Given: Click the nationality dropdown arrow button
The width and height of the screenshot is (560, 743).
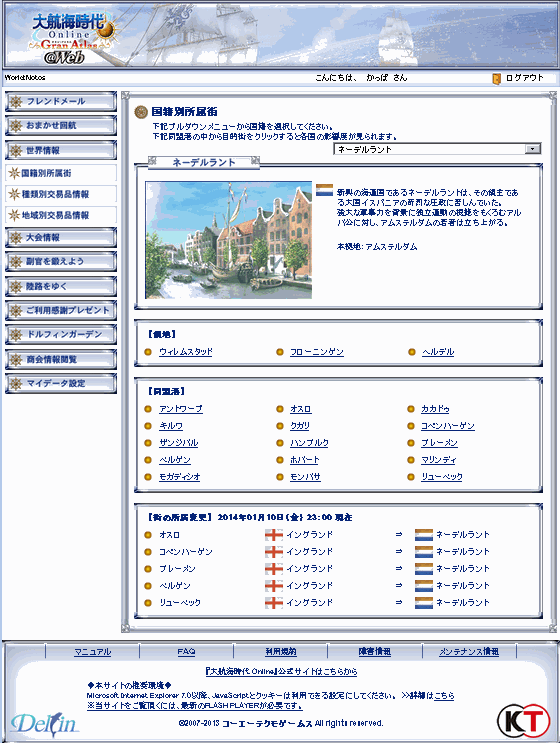Looking at the screenshot, I should [x=533, y=149].
